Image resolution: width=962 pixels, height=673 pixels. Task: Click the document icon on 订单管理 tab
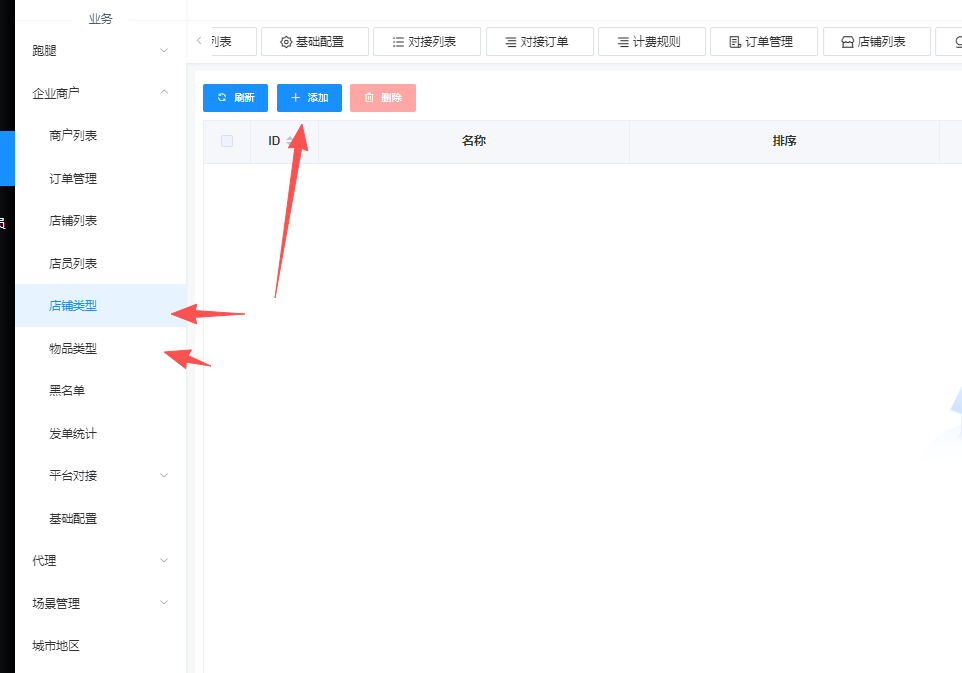coord(735,42)
